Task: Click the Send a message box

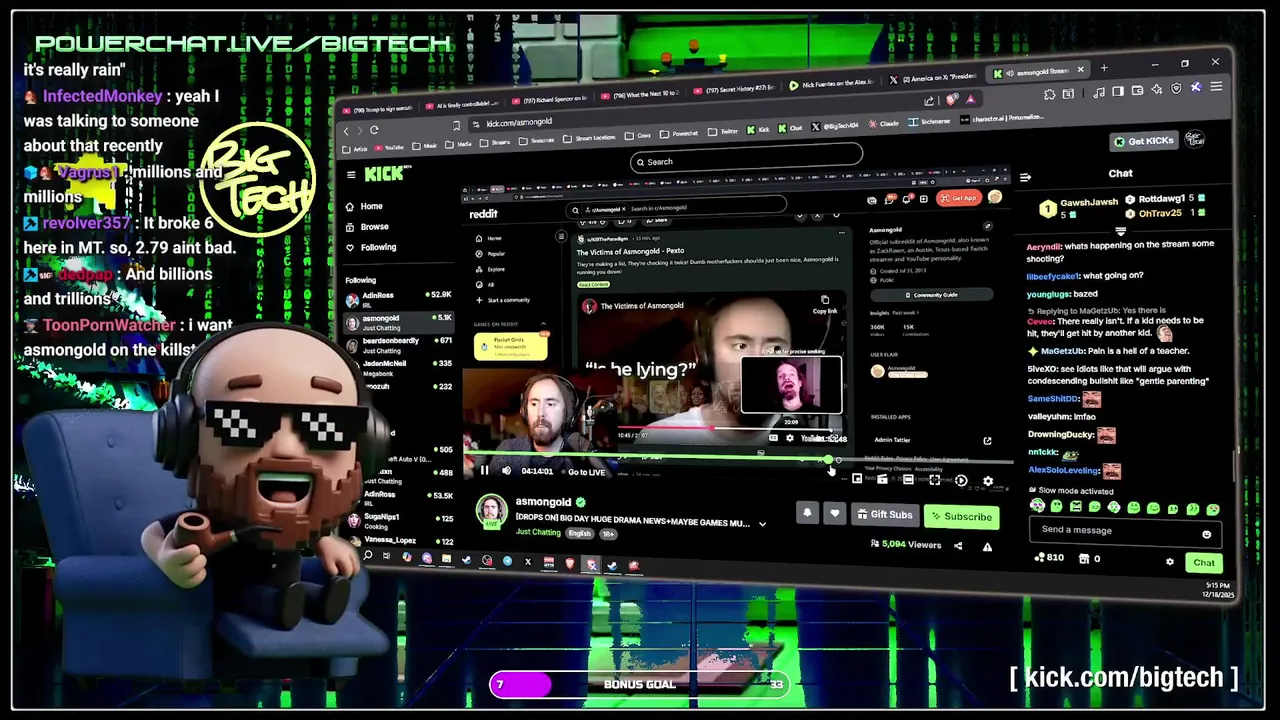Action: click(1125, 531)
